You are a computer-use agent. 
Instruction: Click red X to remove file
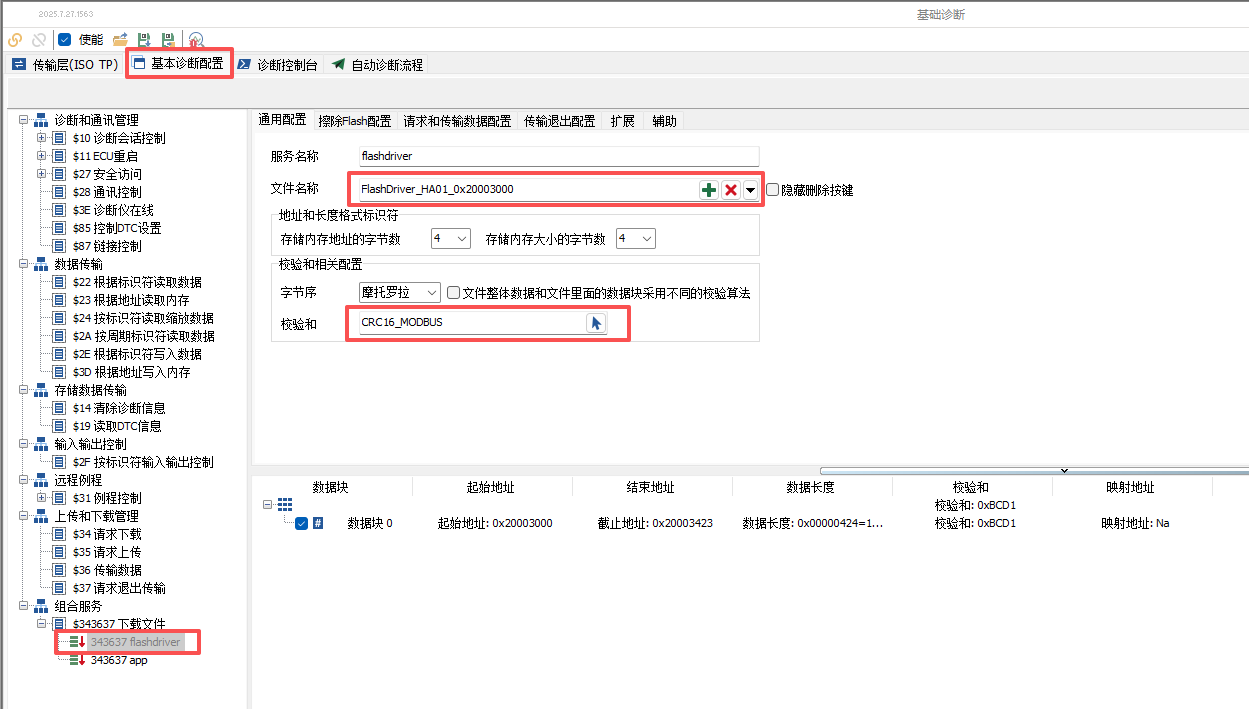(x=731, y=190)
